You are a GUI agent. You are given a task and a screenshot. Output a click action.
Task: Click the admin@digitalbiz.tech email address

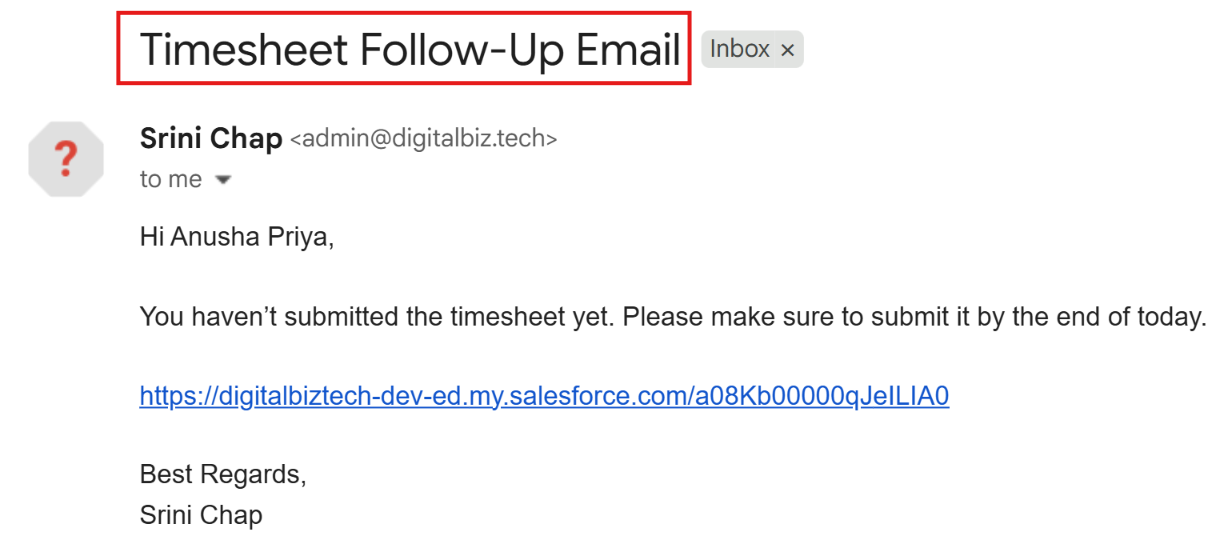click(x=423, y=139)
